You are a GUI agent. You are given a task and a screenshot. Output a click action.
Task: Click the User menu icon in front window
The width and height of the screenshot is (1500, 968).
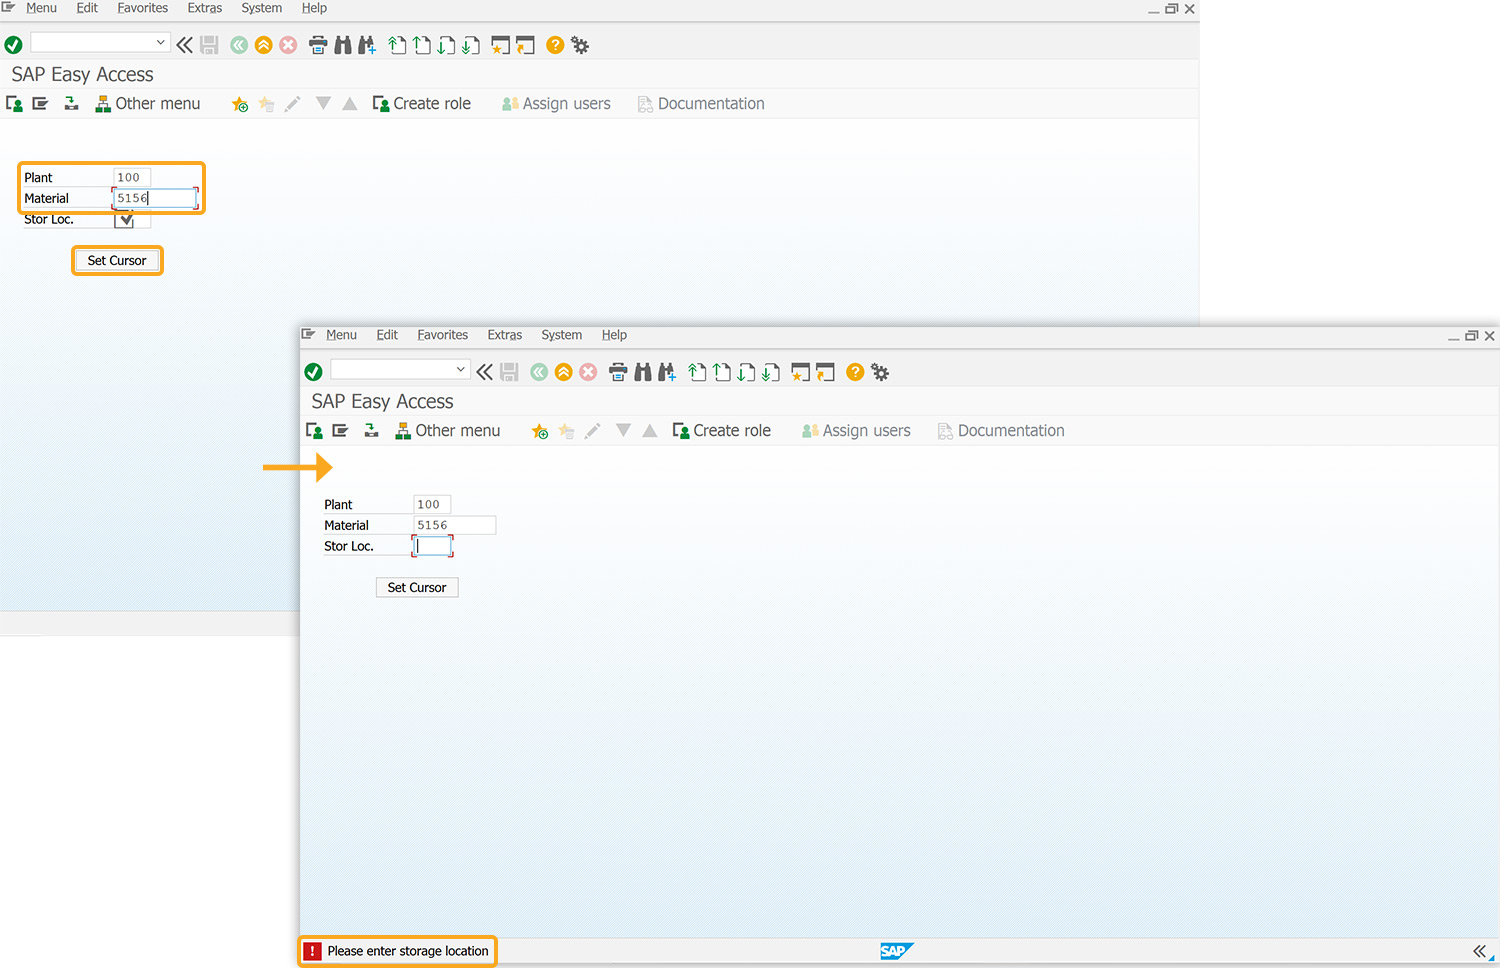314,431
